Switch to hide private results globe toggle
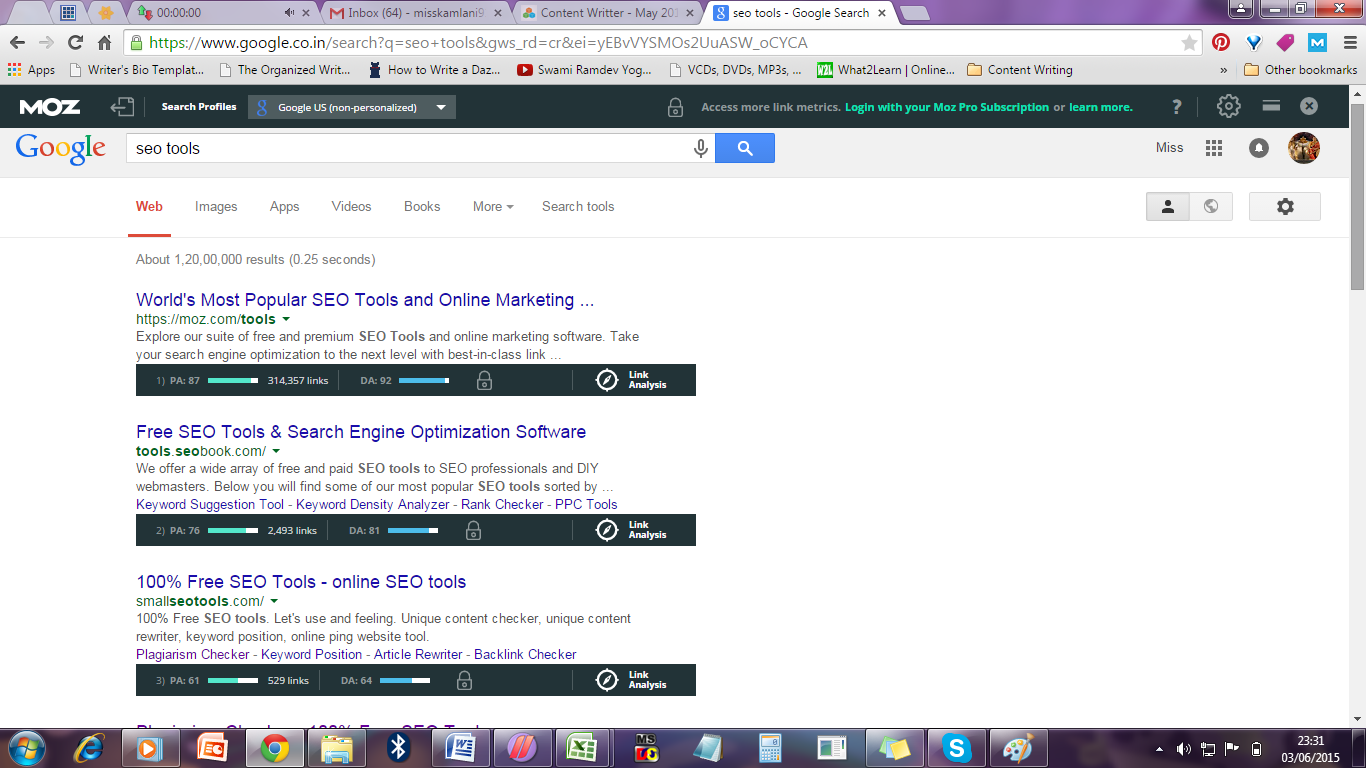This screenshot has height=768, width=1366. 1211,206
